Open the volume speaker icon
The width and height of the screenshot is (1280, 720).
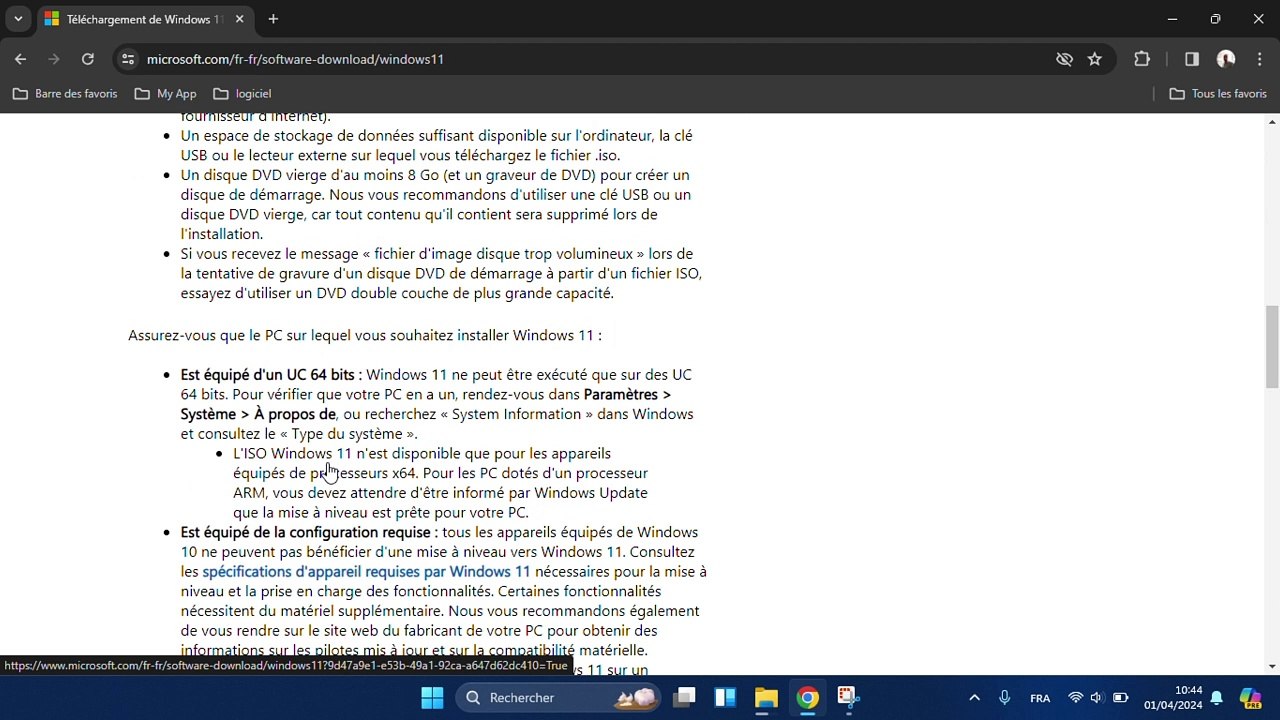1097,698
